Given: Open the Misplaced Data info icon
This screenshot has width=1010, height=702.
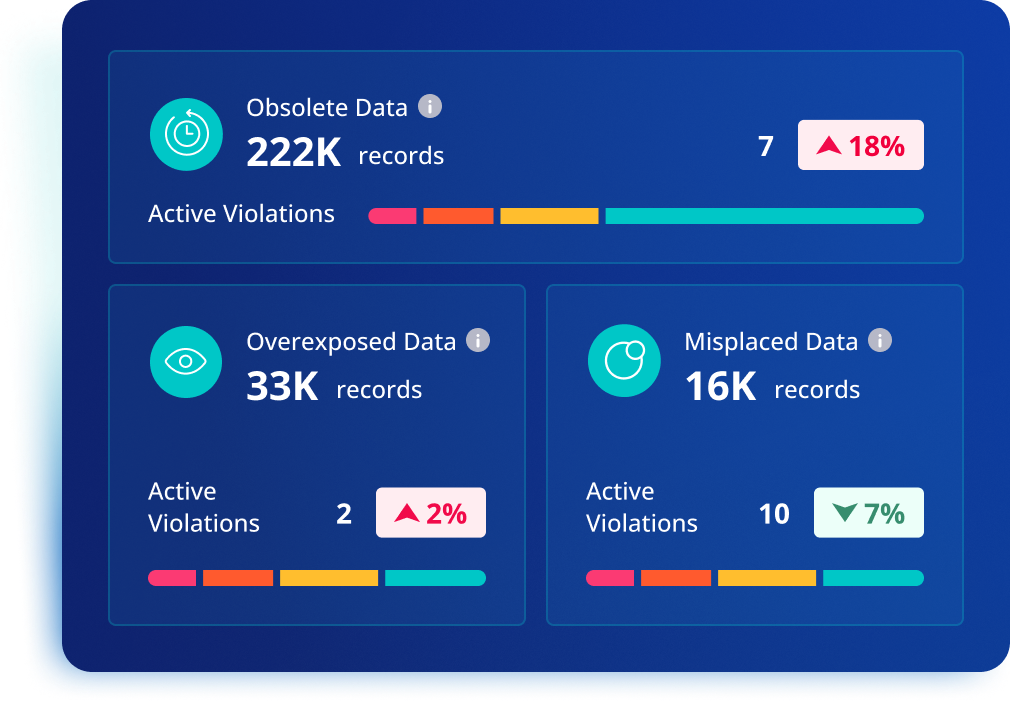Looking at the screenshot, I should click(x=880, y=339).
